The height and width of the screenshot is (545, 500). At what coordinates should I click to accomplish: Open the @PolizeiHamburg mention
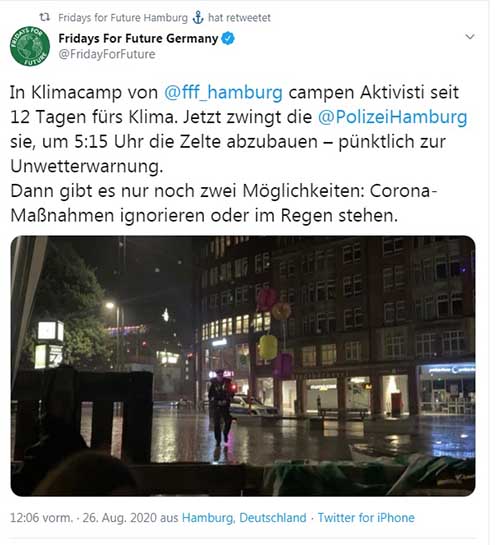[392, 117]
